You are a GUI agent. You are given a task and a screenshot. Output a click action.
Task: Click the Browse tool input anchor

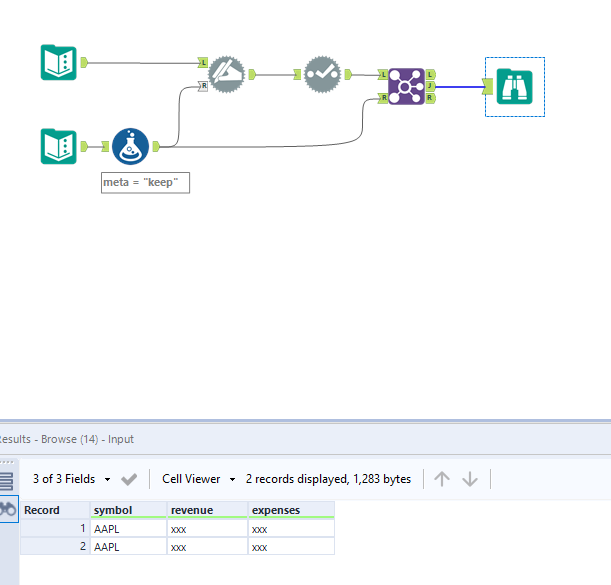click(488, 87)
